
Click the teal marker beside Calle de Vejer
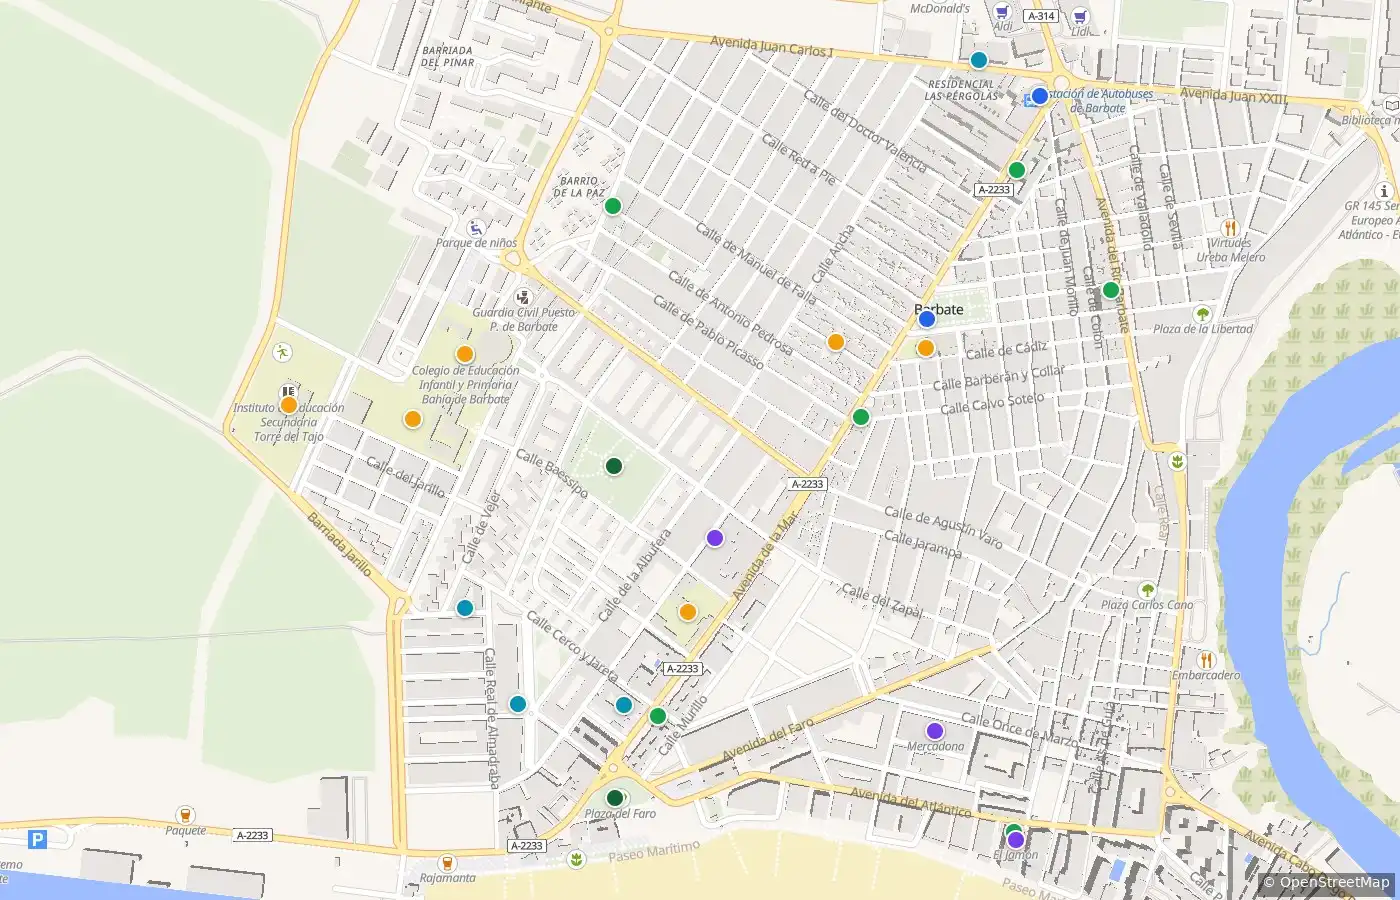pos(465,608)
